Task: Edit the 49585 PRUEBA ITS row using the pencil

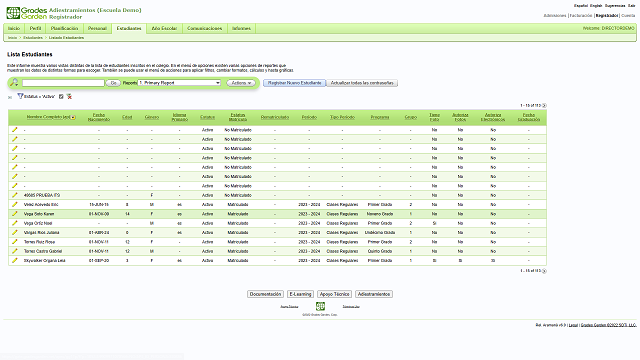Action: (x=15, y=195)
